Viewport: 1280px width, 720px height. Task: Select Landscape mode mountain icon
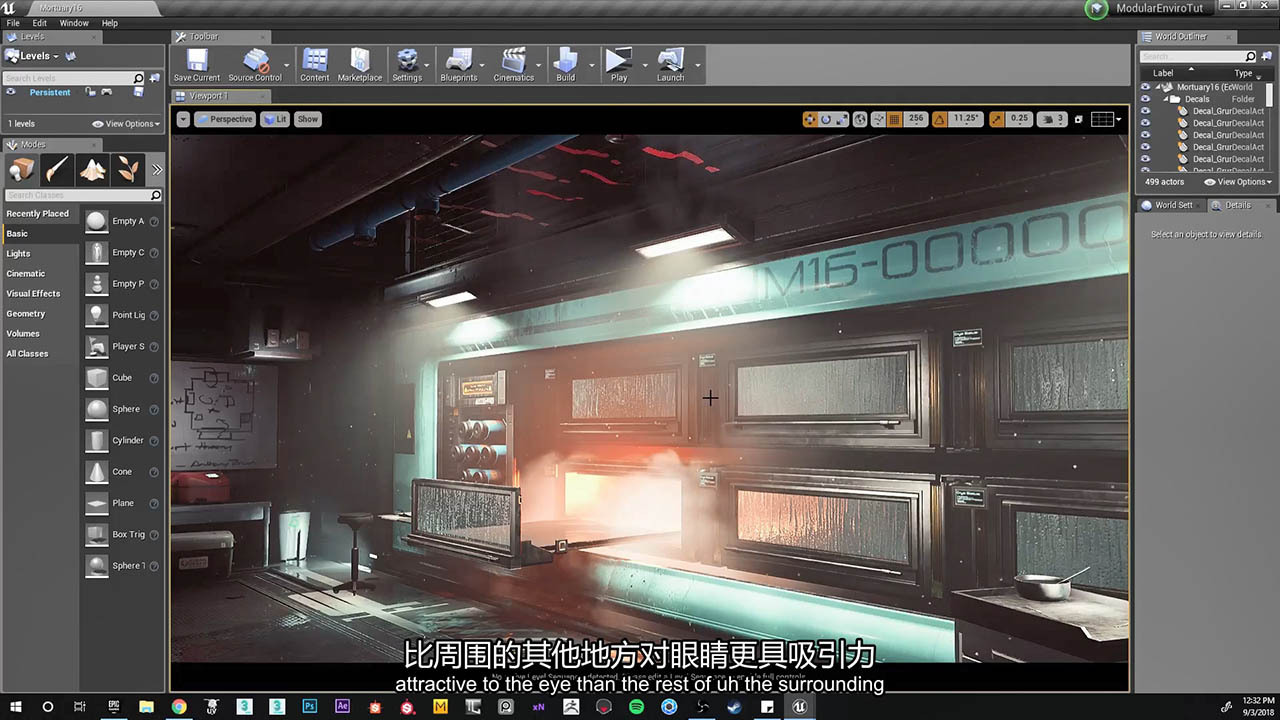click(x=93, y=169)
